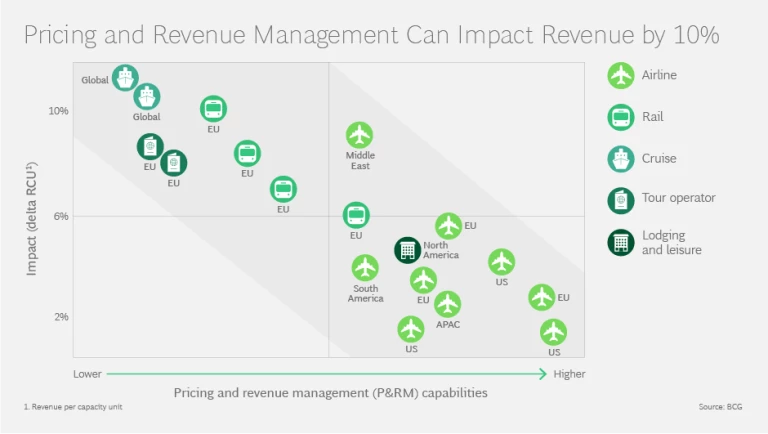Screen dimensions: 768x434
Task: Click the 'Source: BCG' text
Action: 721,407
